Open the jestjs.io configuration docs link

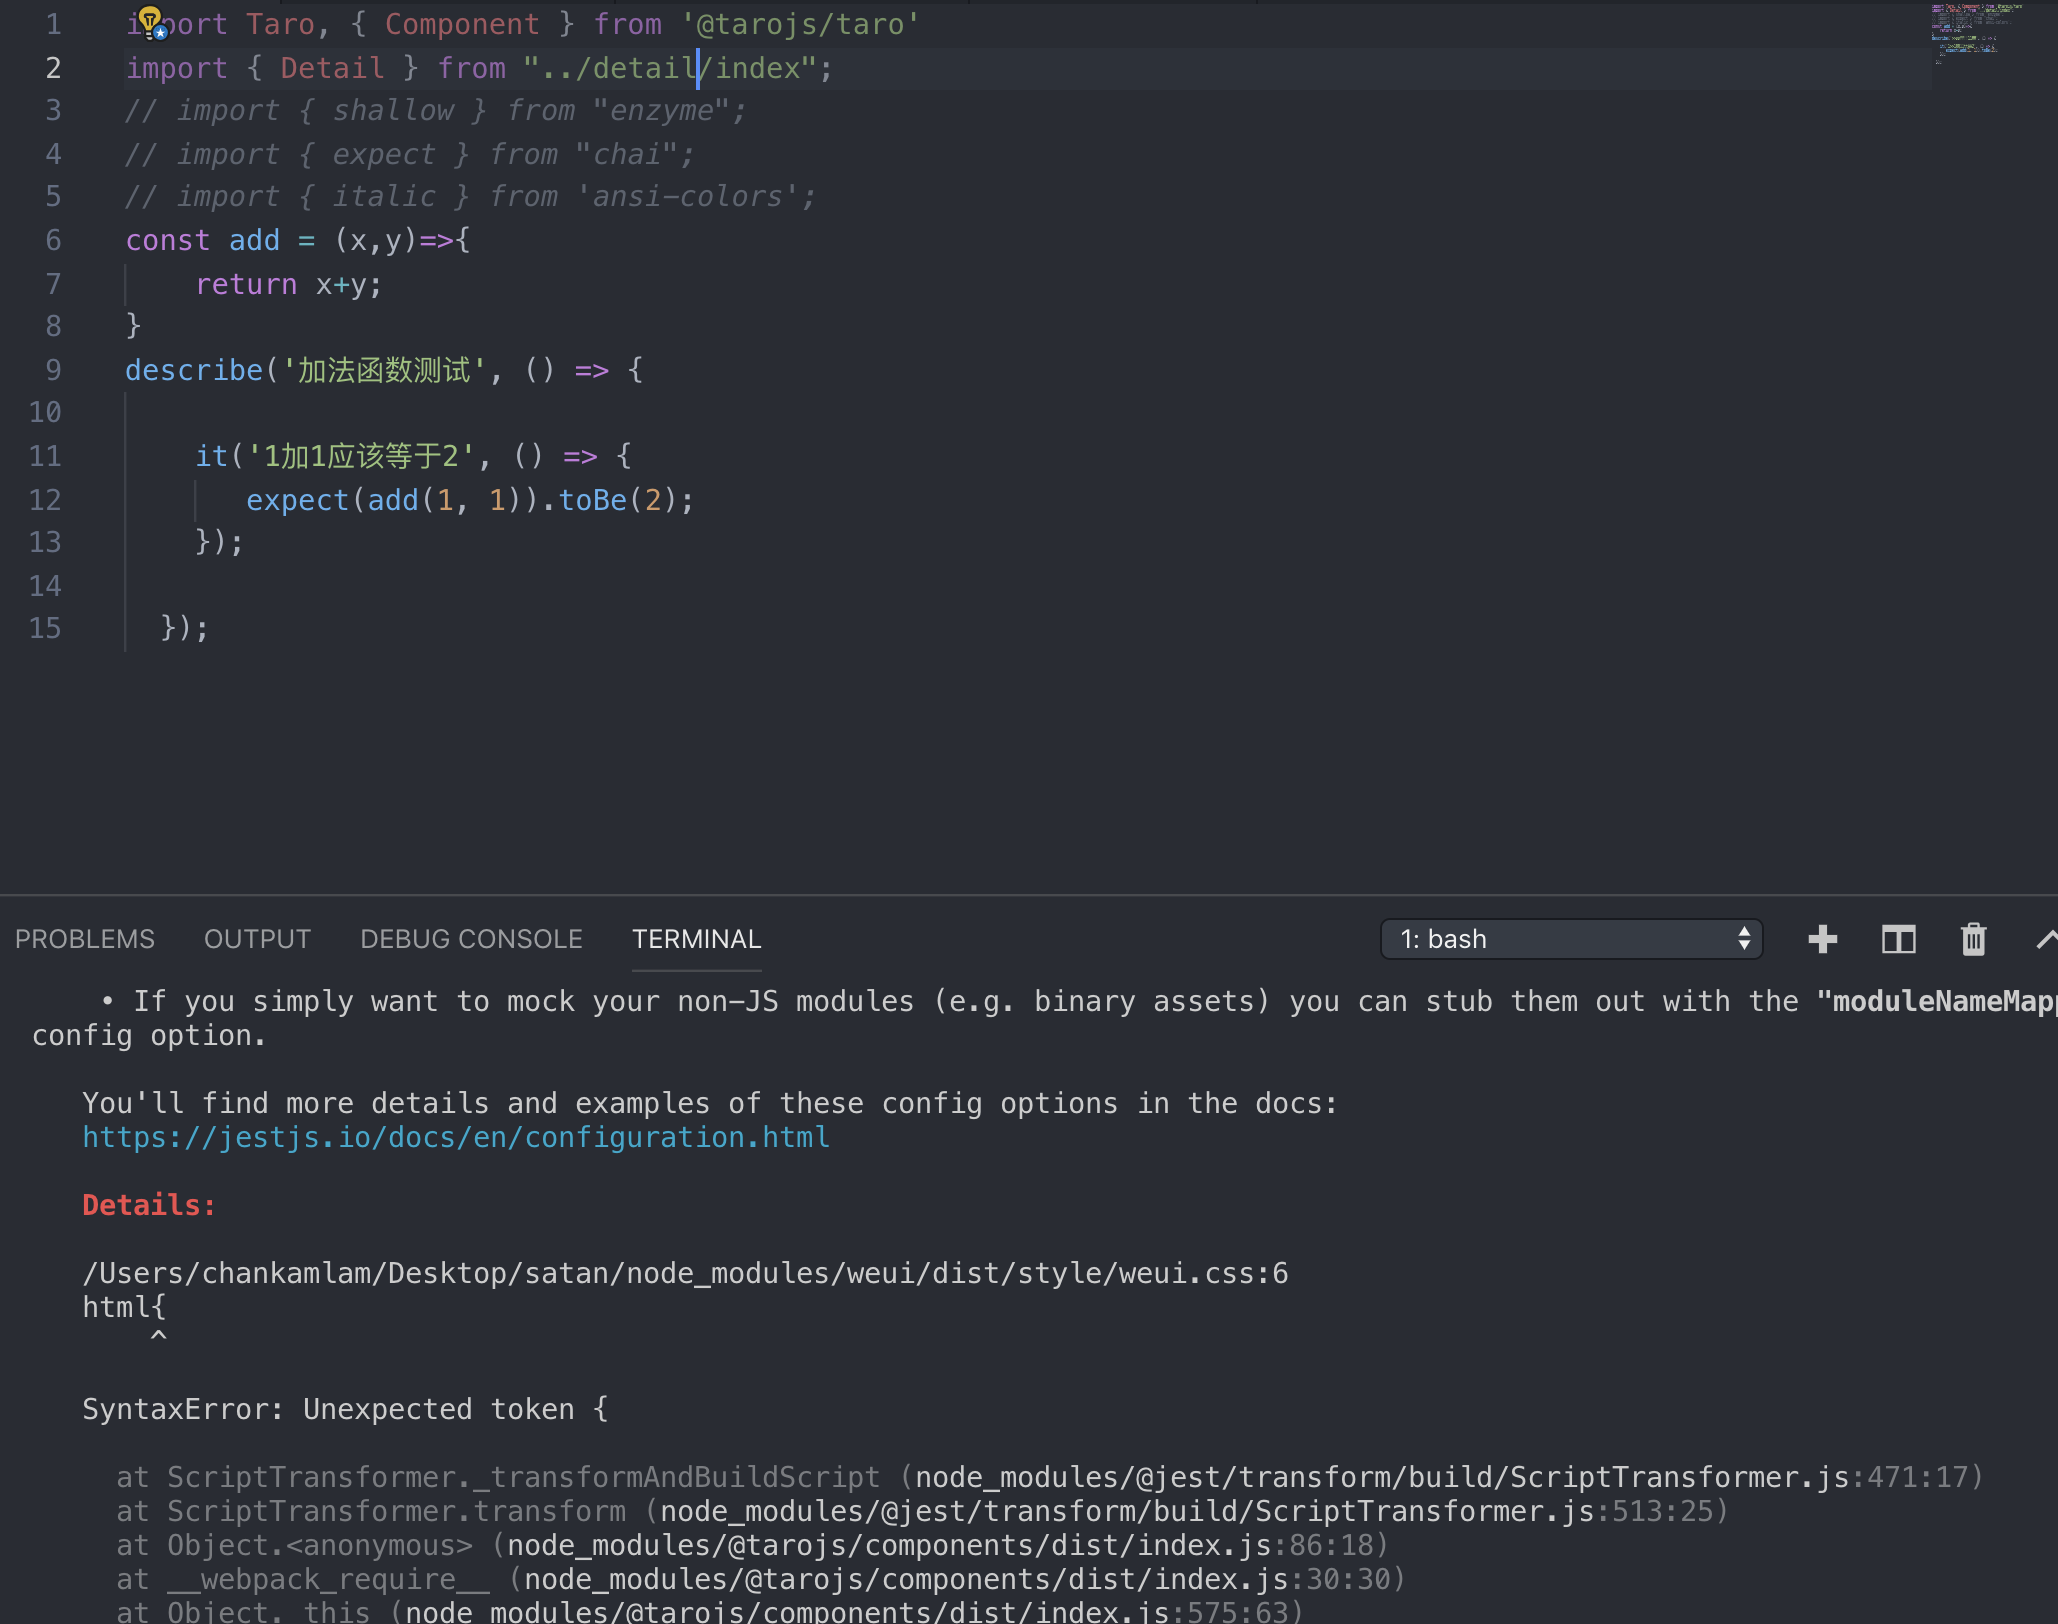pyautogui.click(x=456, y=1137)
